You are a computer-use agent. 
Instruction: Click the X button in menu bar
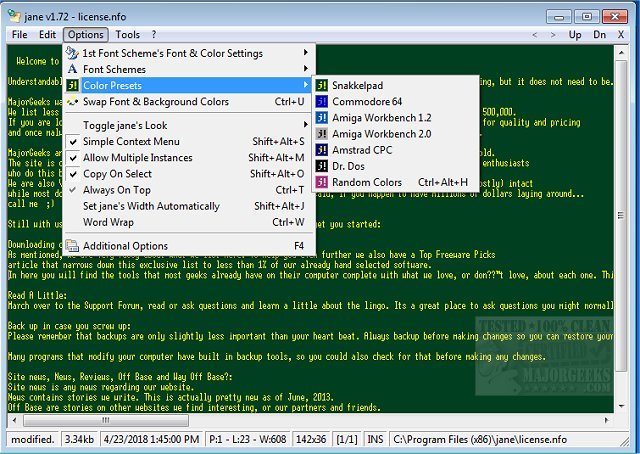click(621, 35)
